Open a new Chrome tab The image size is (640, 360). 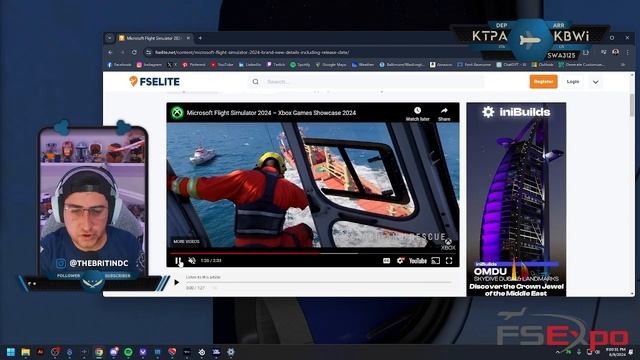click(x=200, y=38)
